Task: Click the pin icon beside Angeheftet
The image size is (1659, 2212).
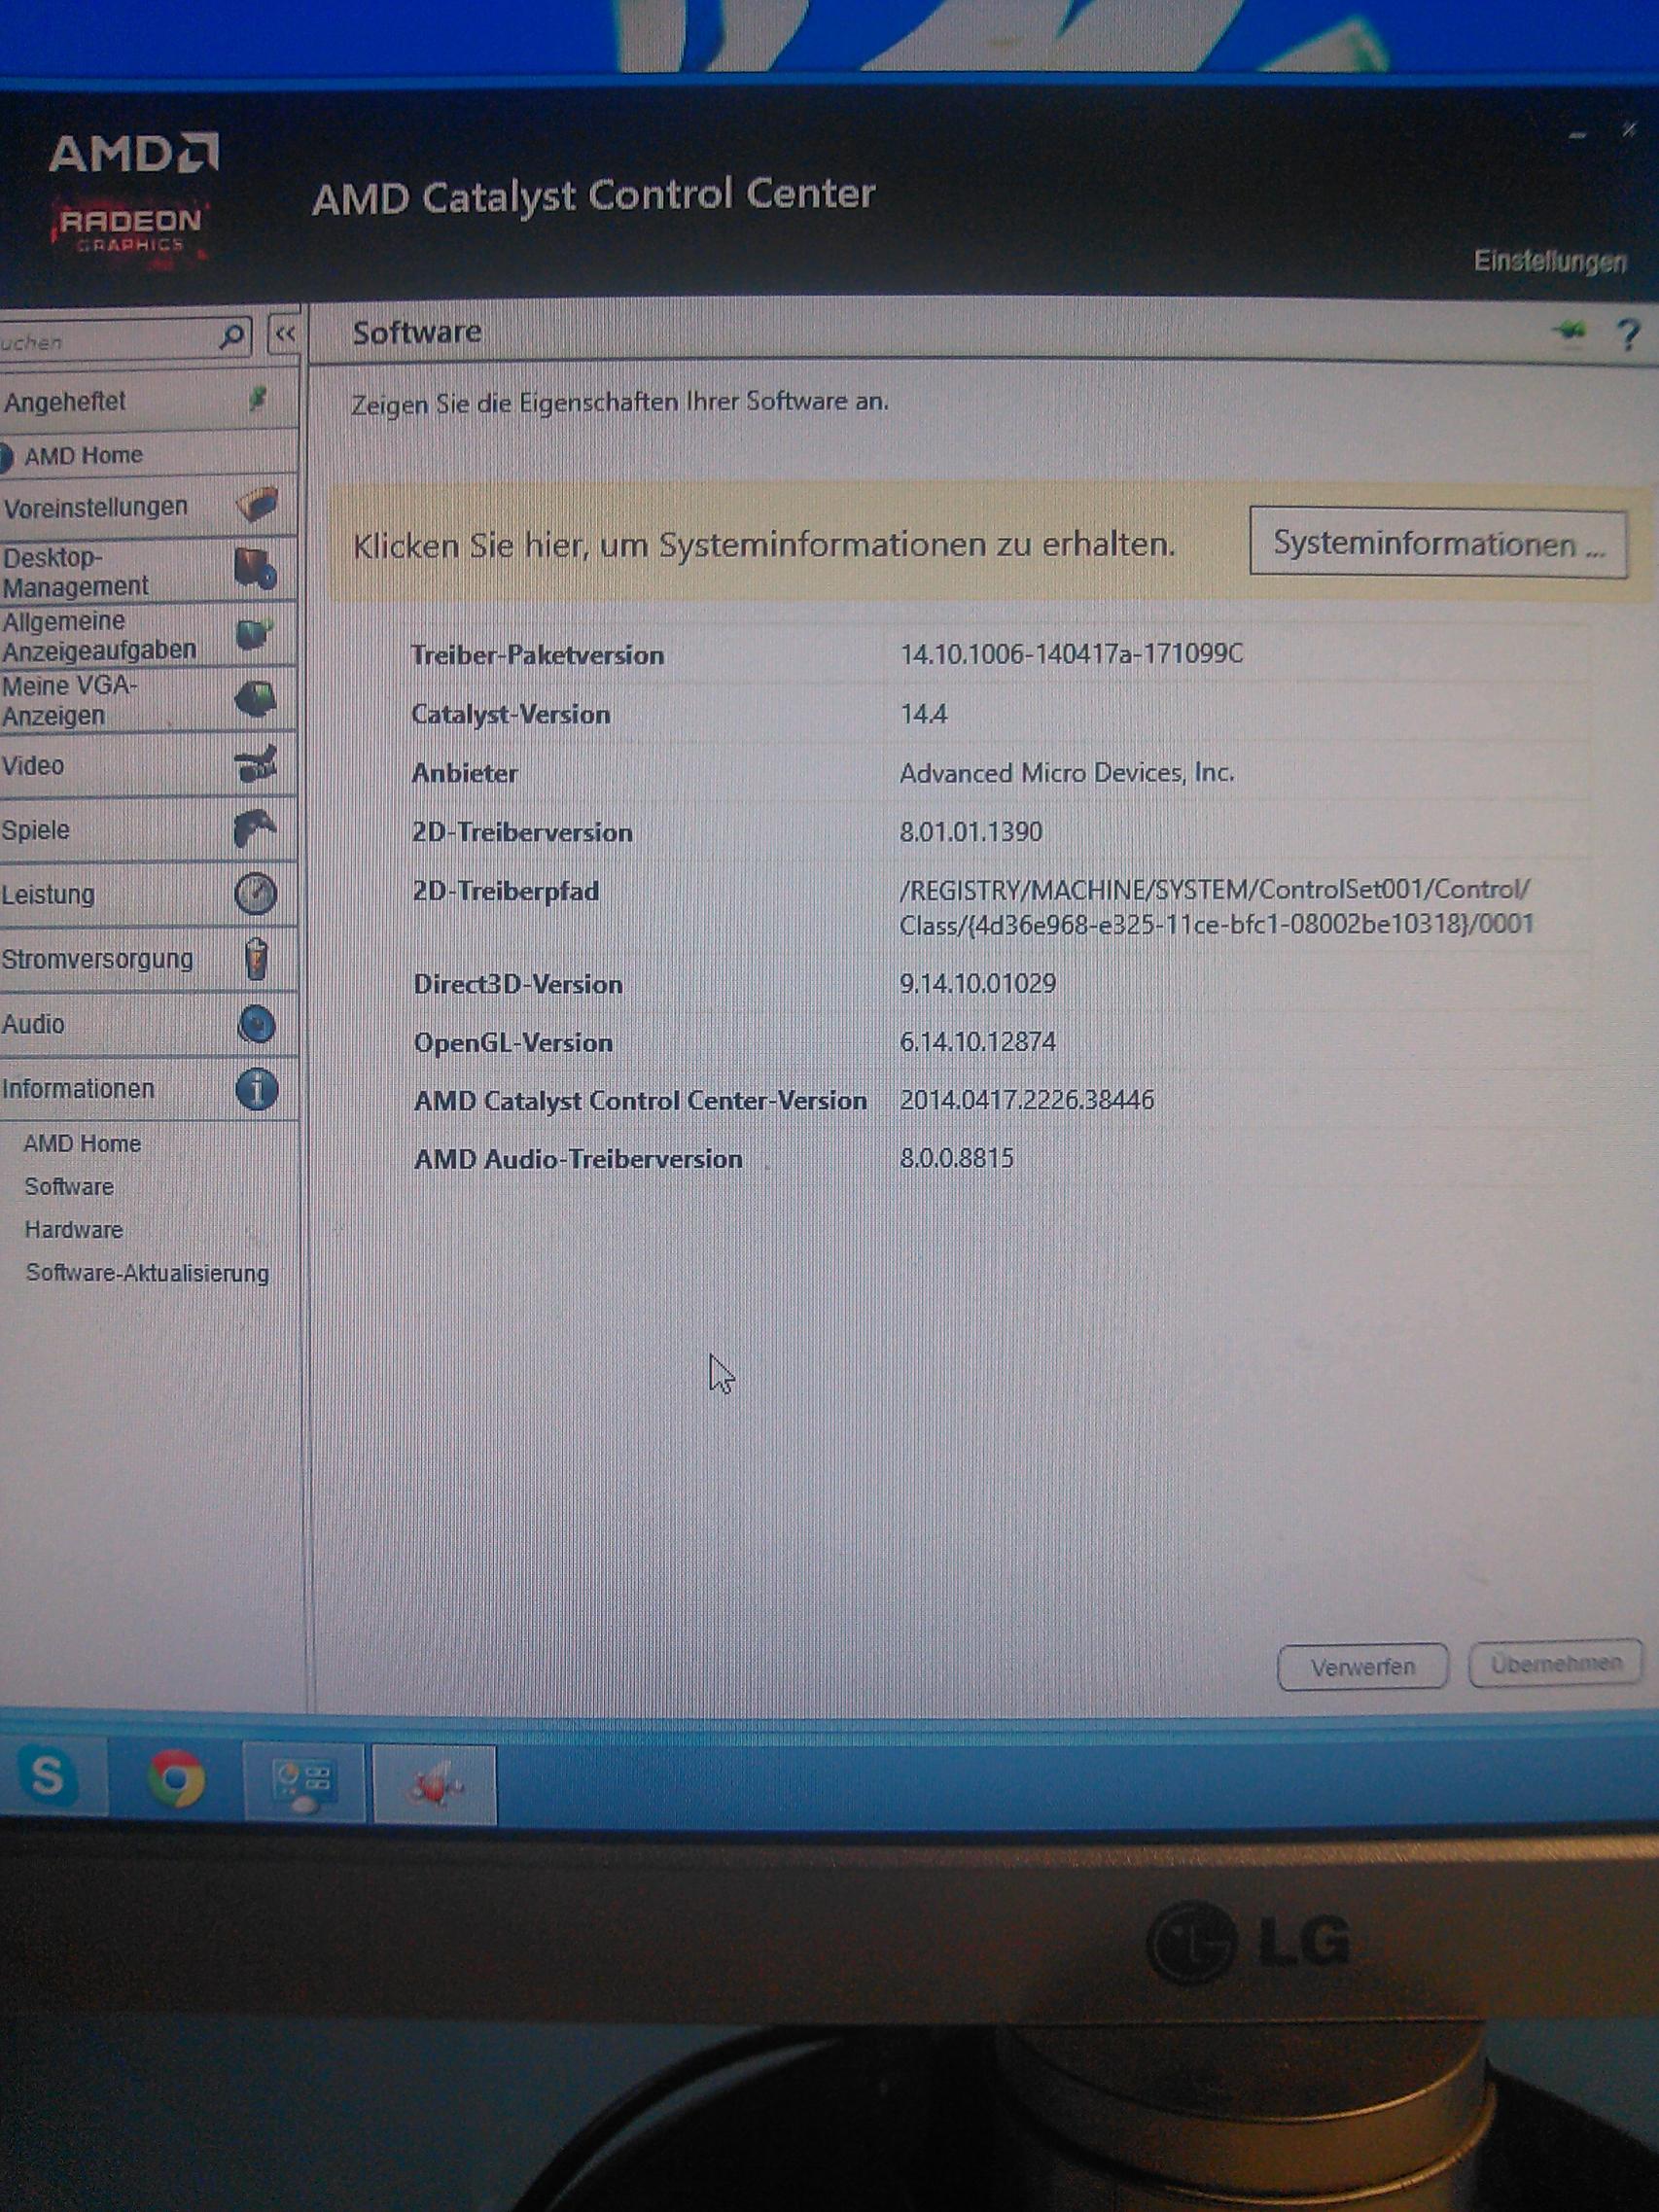Action: tap(258, 400)
